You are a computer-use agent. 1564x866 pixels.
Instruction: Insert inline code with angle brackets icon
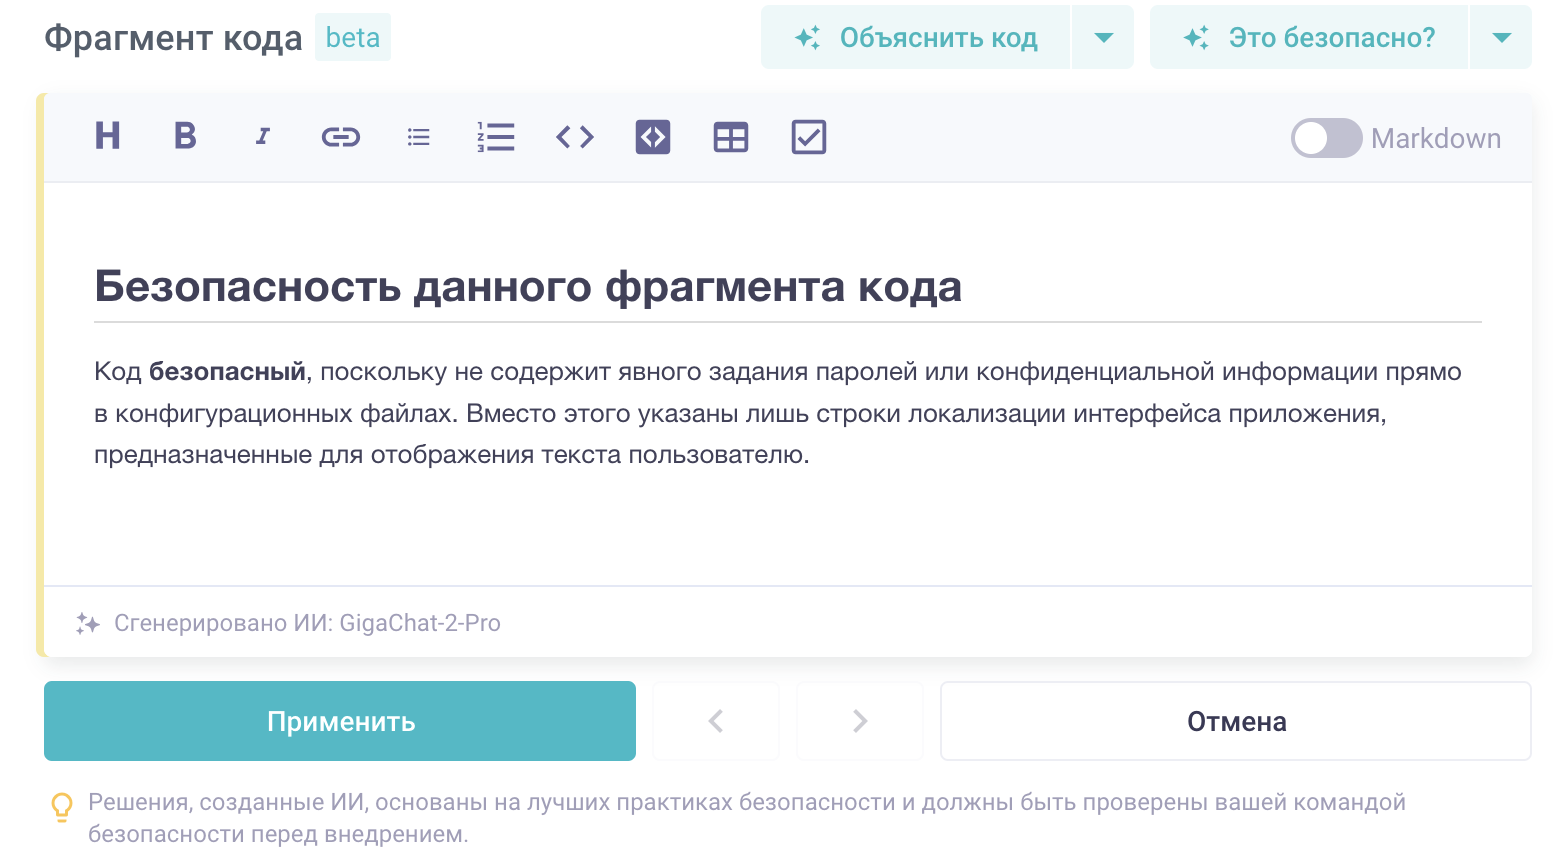point(575,137)
